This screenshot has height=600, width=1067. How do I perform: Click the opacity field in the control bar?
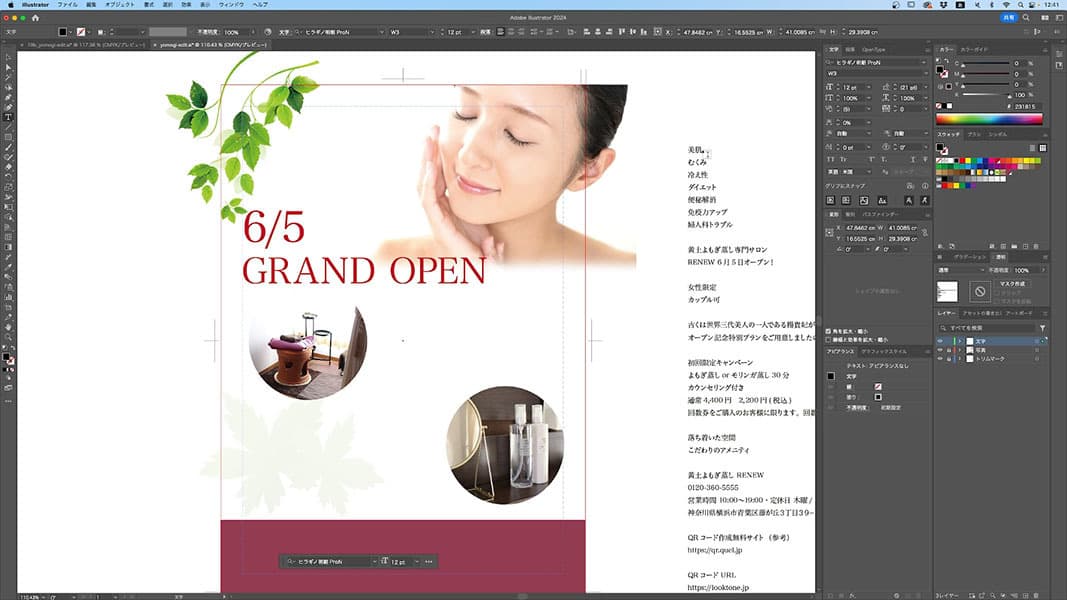[238, 32]
